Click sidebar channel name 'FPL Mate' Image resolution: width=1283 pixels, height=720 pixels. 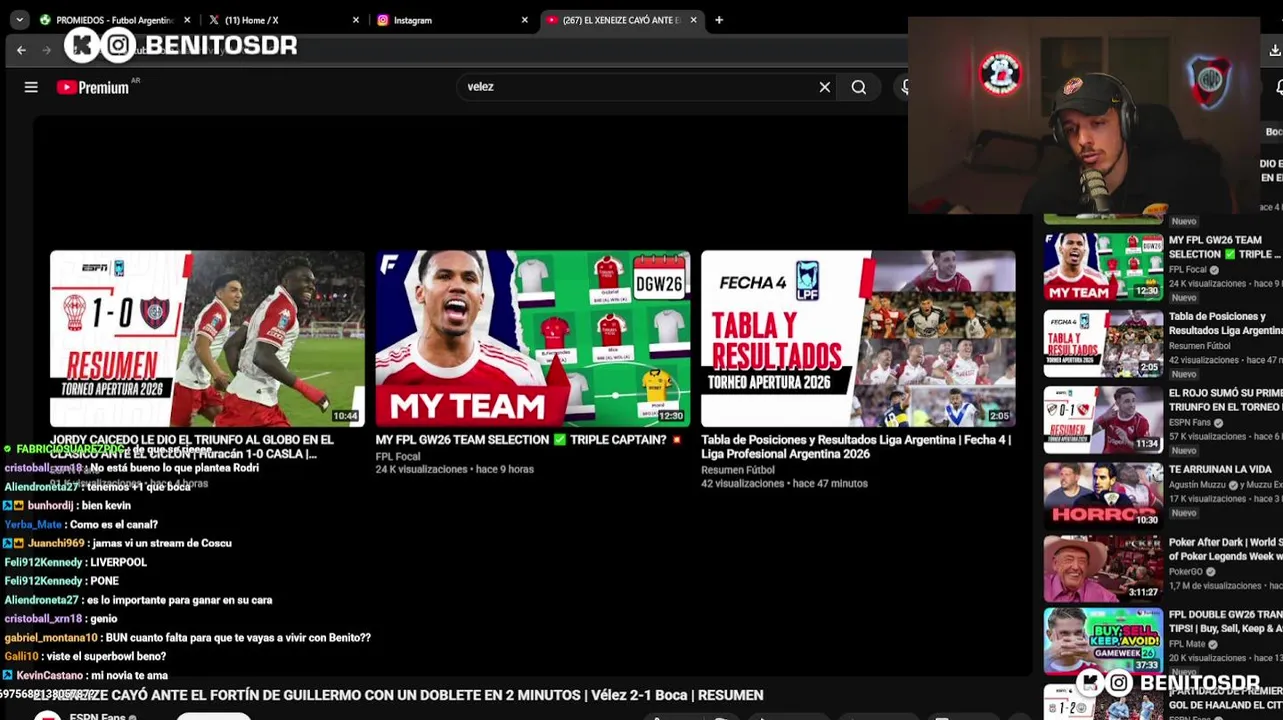point(1189,645)
